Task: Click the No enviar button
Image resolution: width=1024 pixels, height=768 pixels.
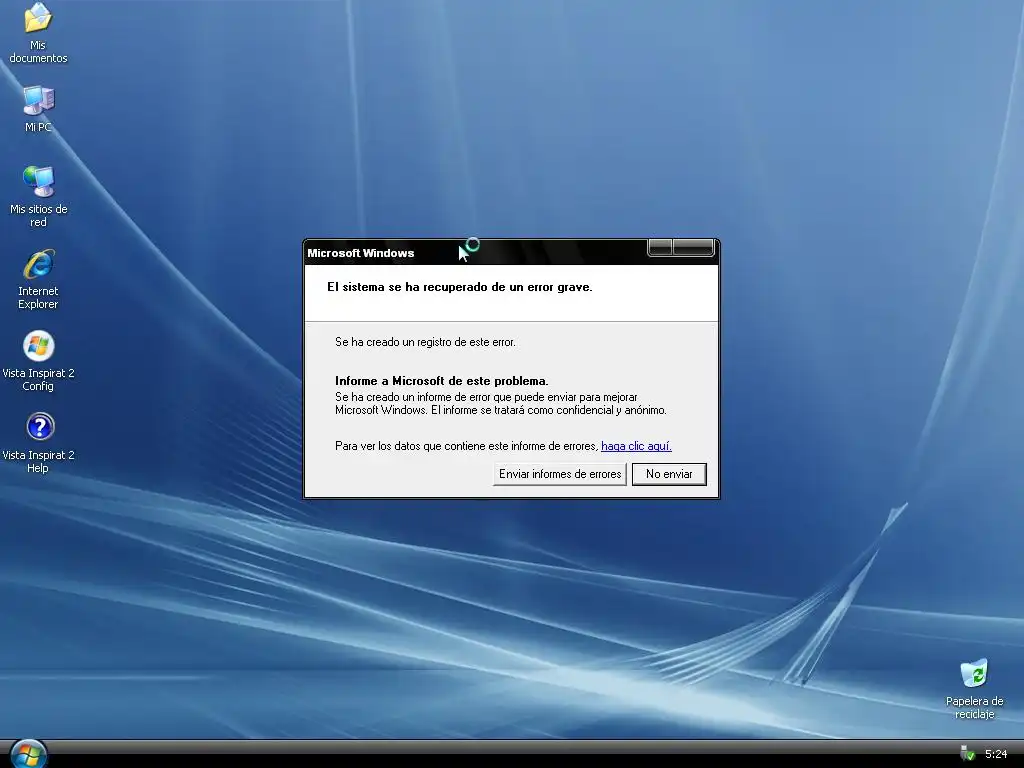Action: click(669, 474)
